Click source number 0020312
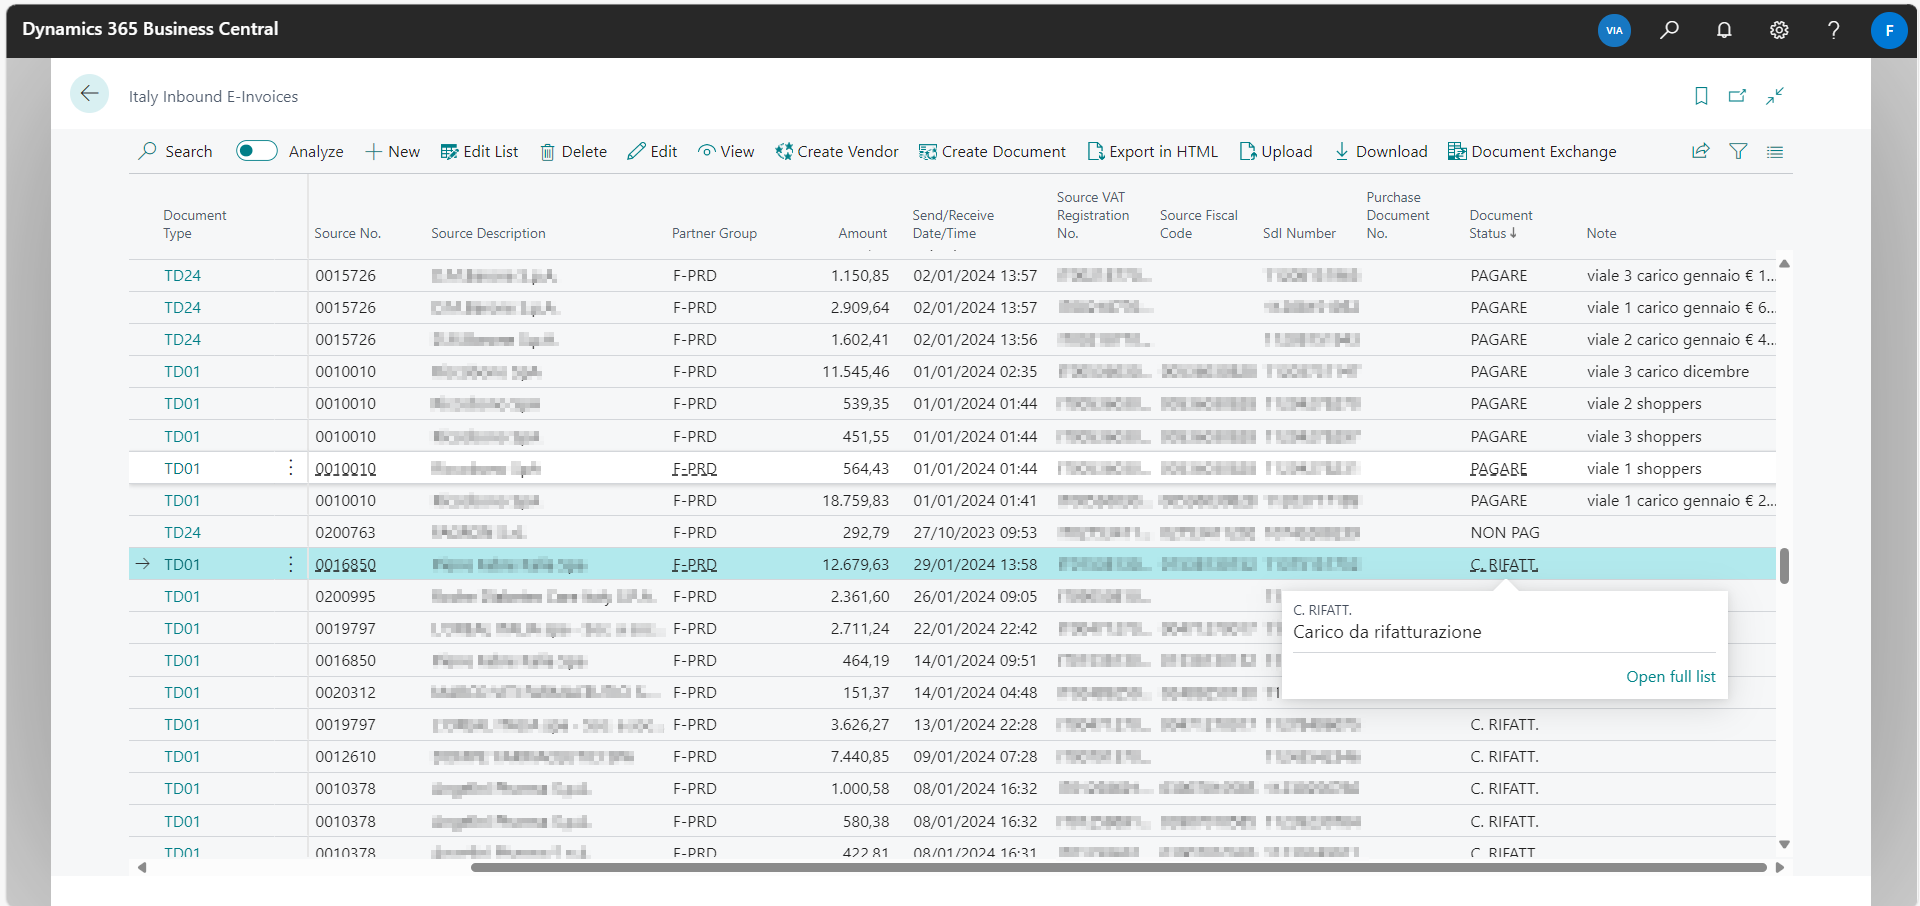 (x=346, y=692)
